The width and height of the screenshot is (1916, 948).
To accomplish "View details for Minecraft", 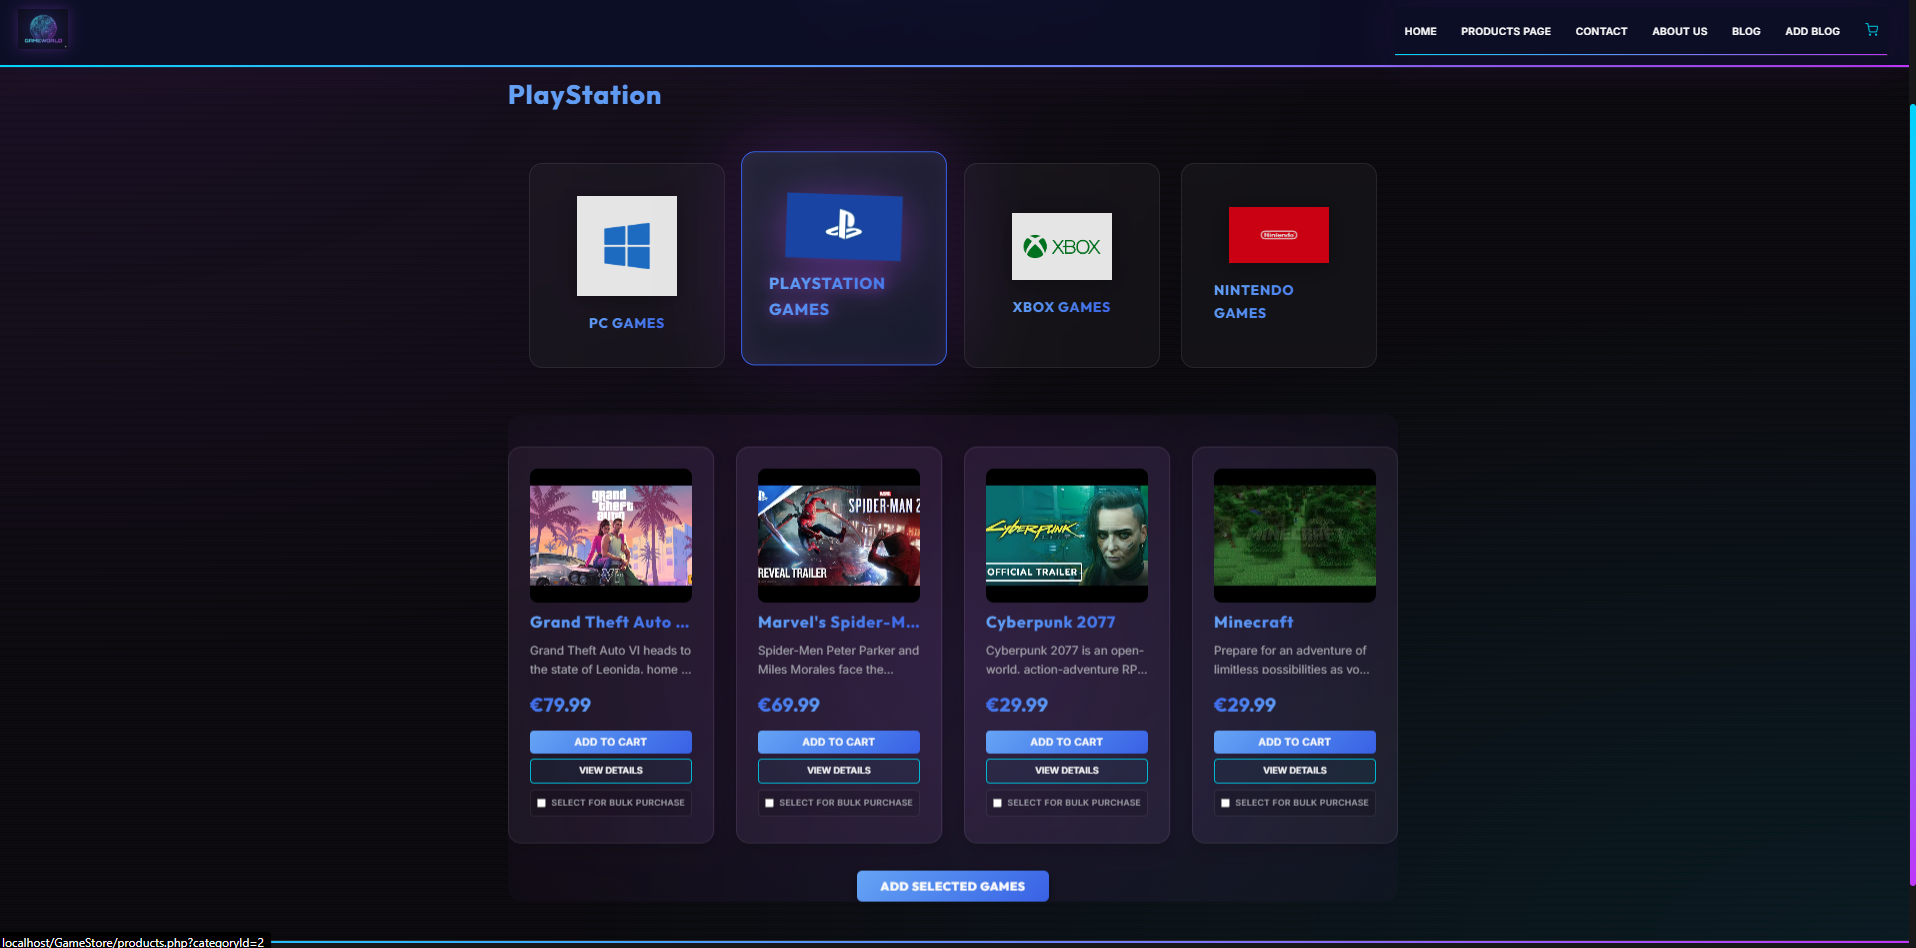I will click(x=1295, y=771).
